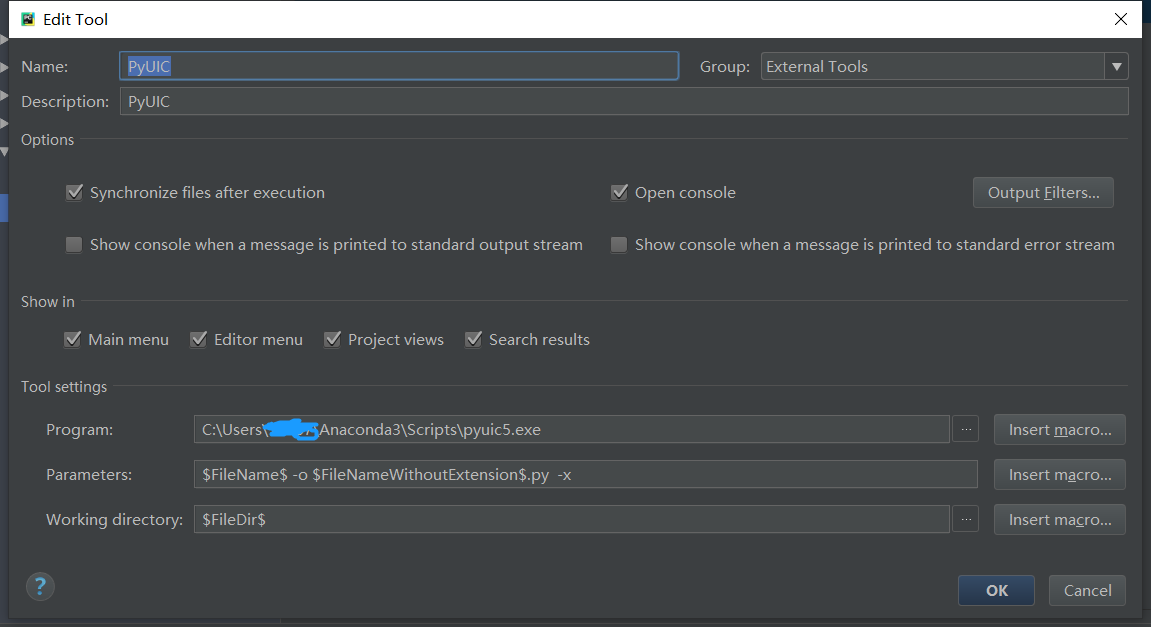Click the Options section label
This screenshot has width=1151, height=627.
click(48, 139)
